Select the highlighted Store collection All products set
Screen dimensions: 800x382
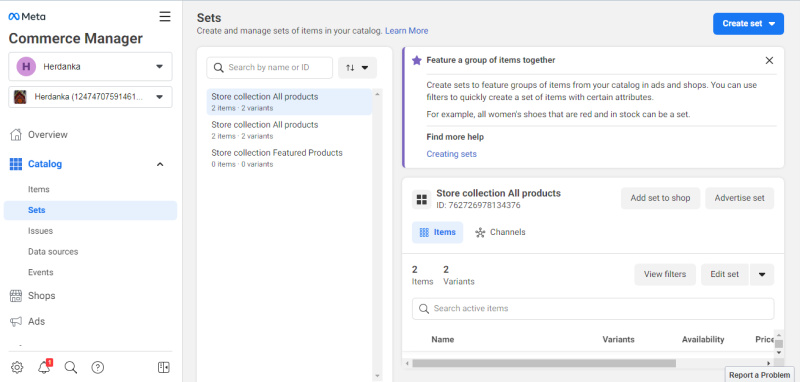(x=289, y=101)
